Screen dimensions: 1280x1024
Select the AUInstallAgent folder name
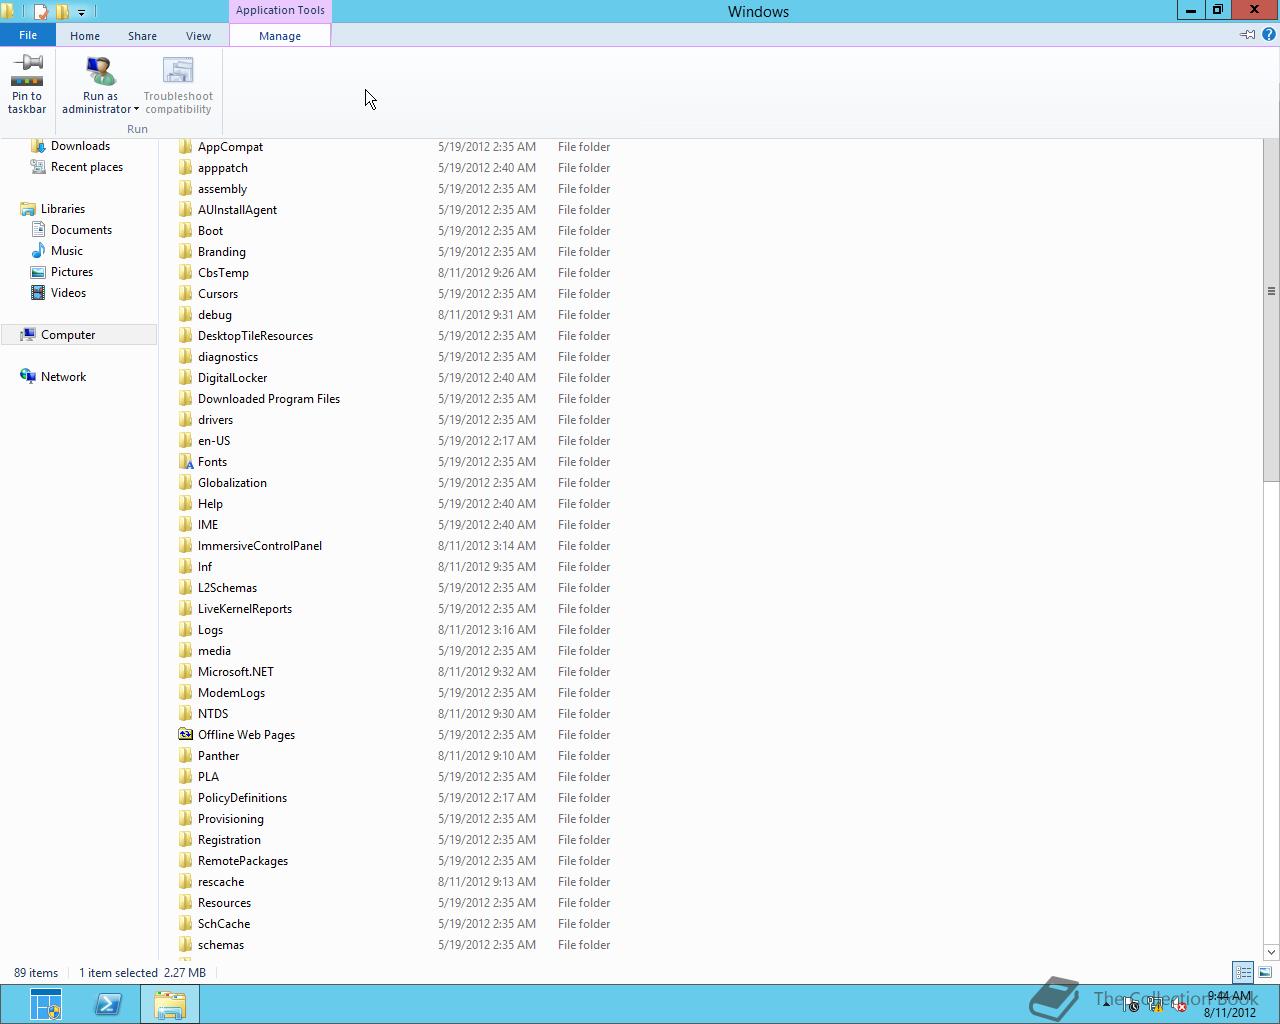pos(237,210)
